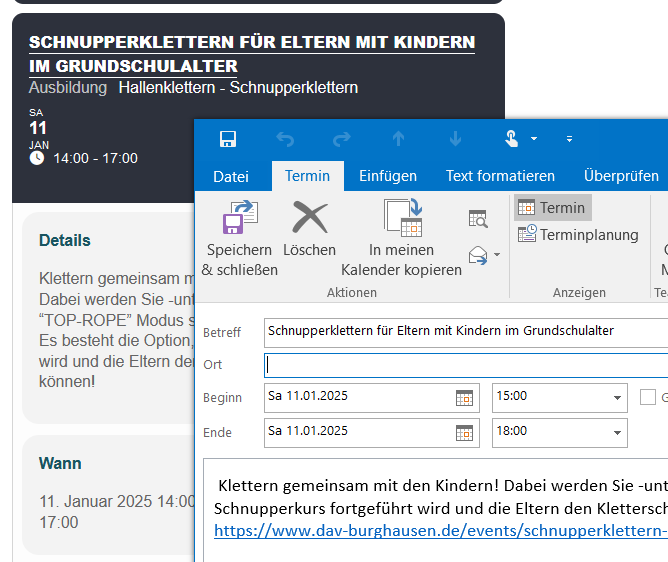This screenshot has width=668, height=562.
Task: Click the 14:00 - 17:00 time text
Action: coord(95,159)
